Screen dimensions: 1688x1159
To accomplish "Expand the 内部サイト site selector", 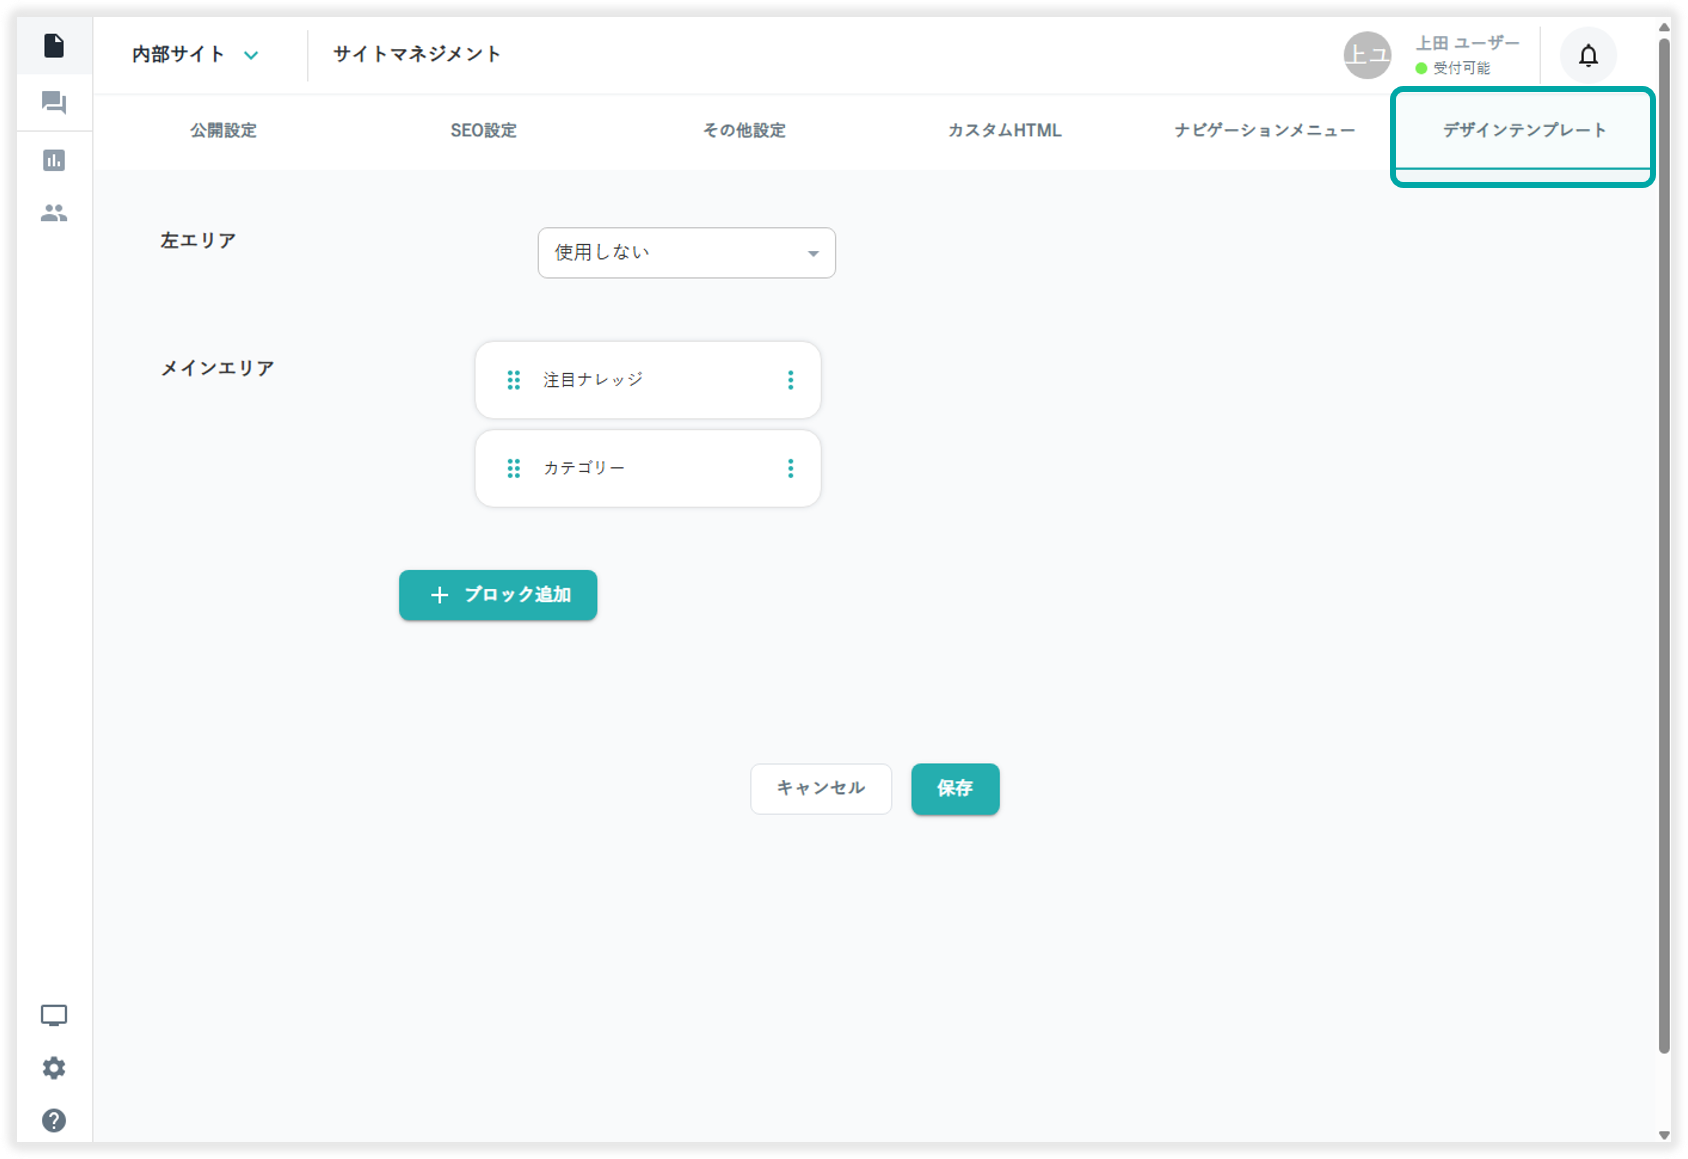I will coord(195,55).
